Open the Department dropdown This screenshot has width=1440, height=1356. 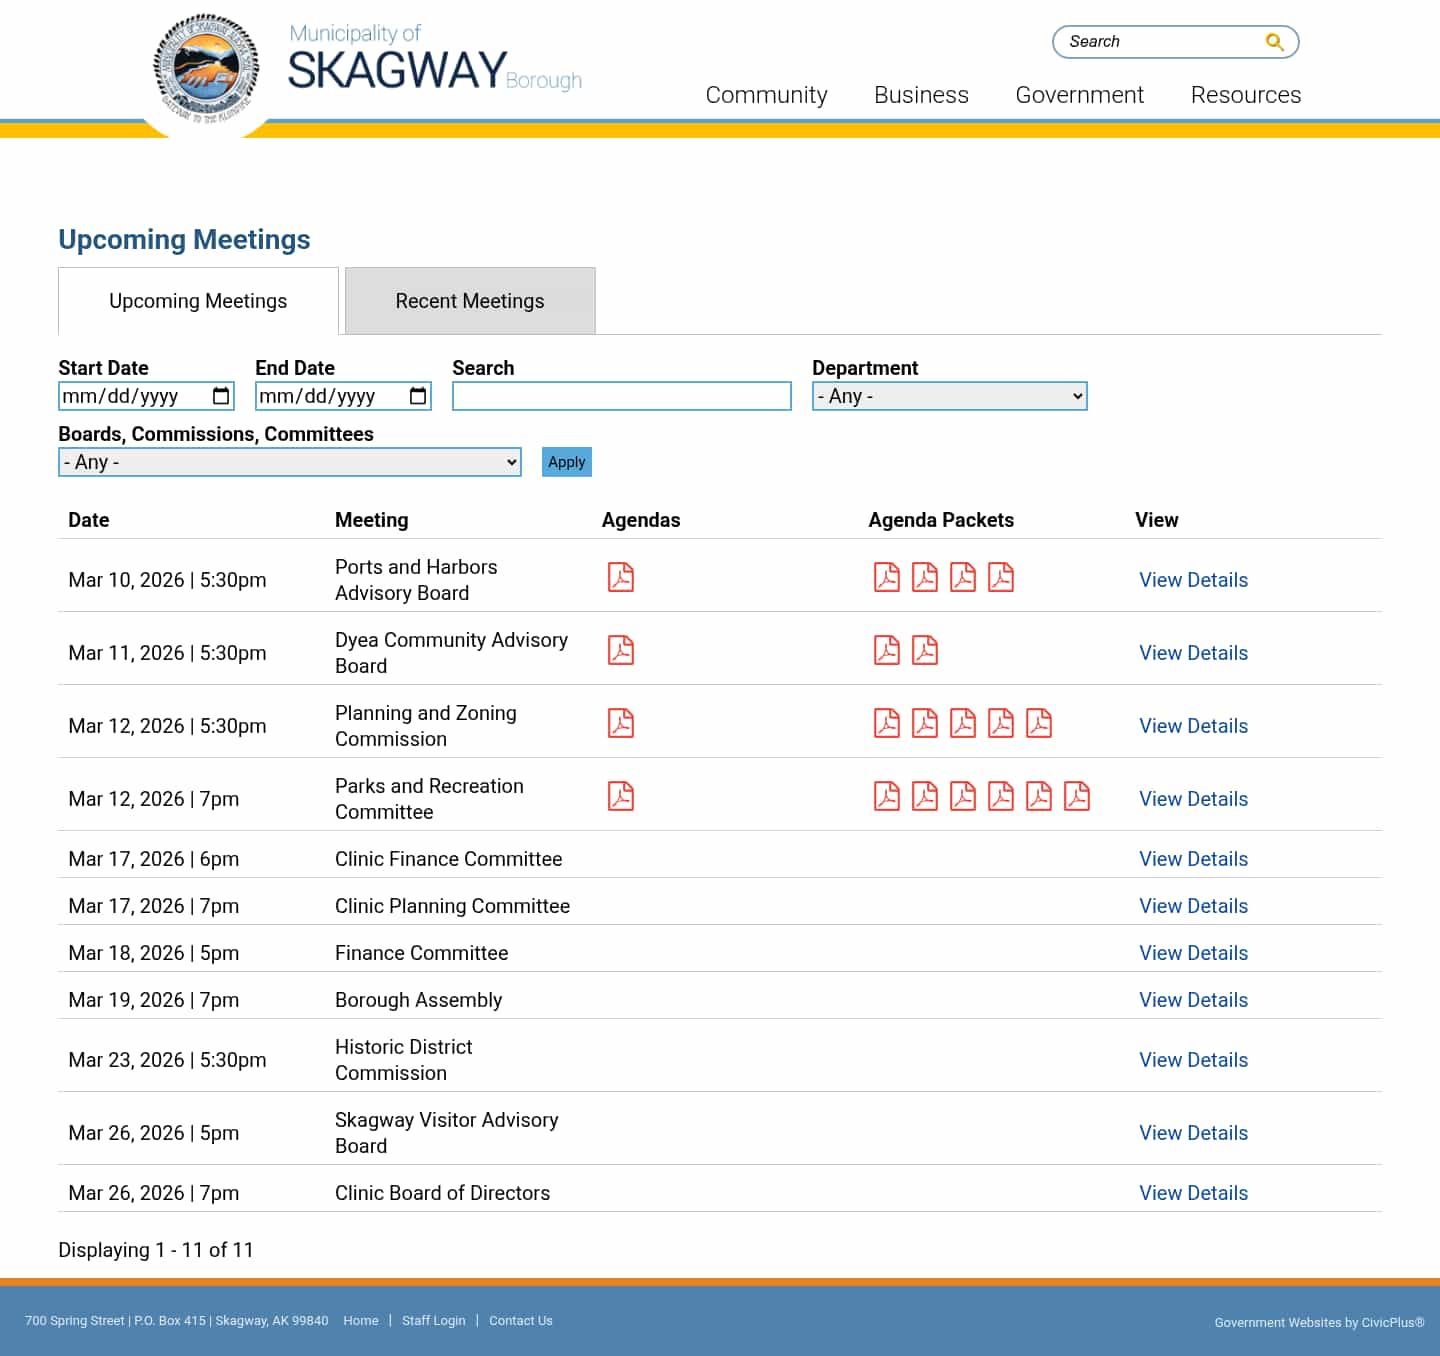tap(948, 396)
